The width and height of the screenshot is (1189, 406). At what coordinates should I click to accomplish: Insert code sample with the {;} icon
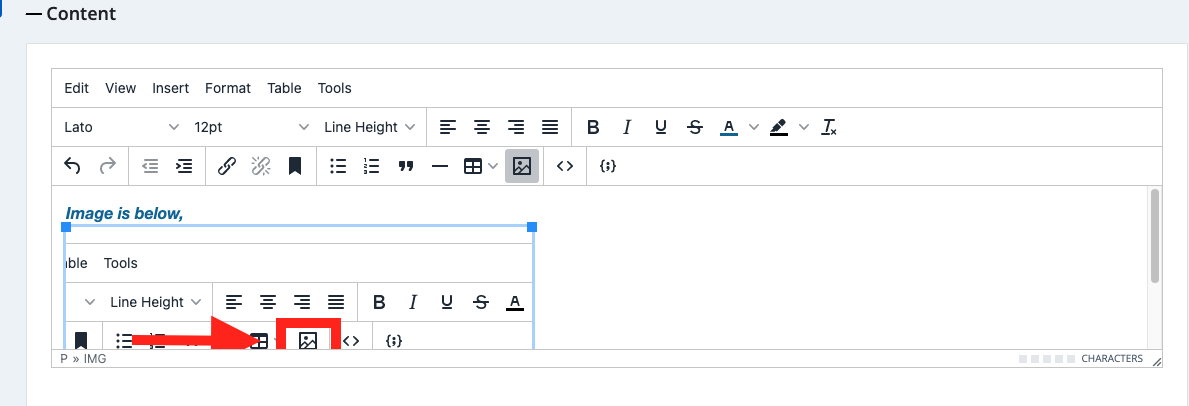(607, 167)
